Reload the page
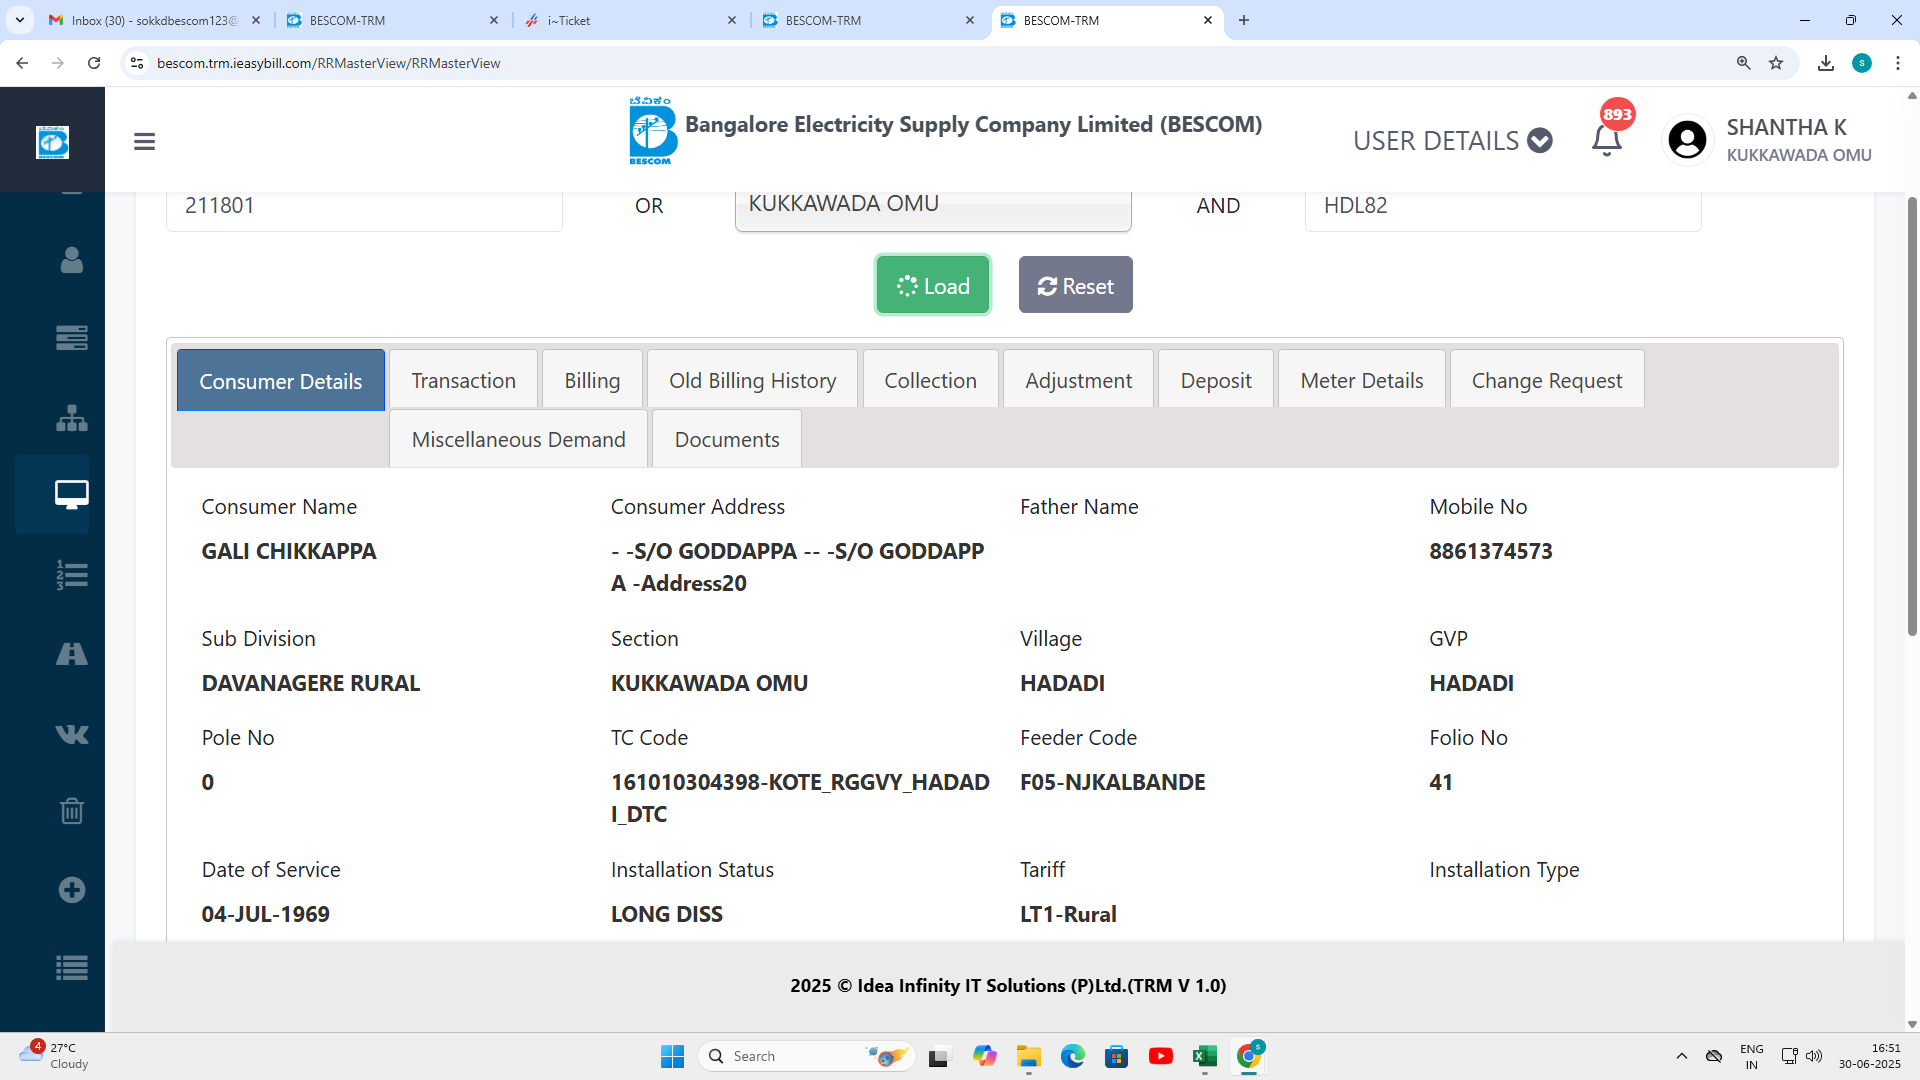Image resolution: width=1920 pixels, height=1080 pixels. [x=94, y=63]
